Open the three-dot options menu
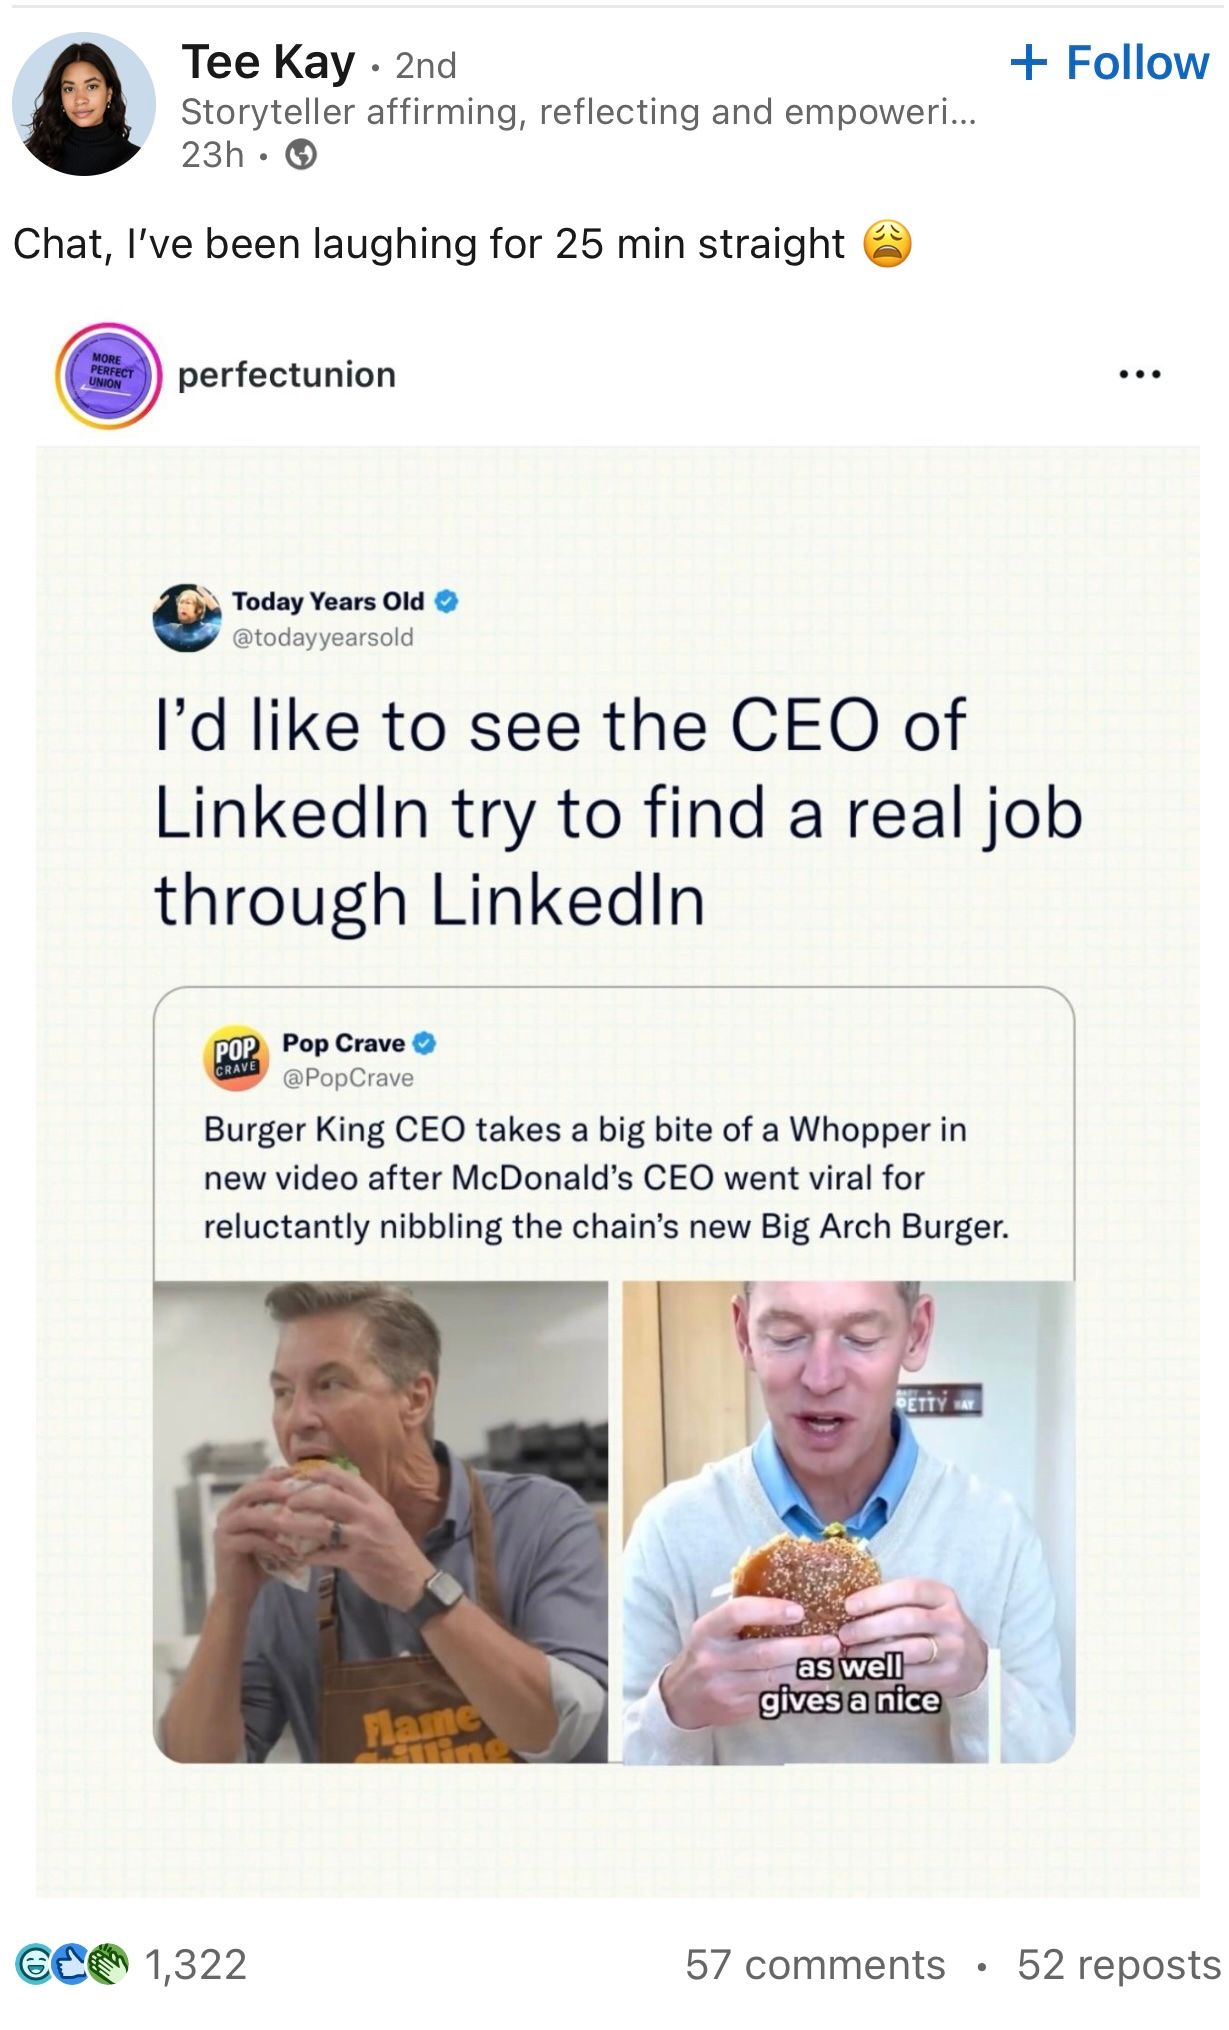This screenshot has width=1229, height=2030. (x=1139, y=375)
